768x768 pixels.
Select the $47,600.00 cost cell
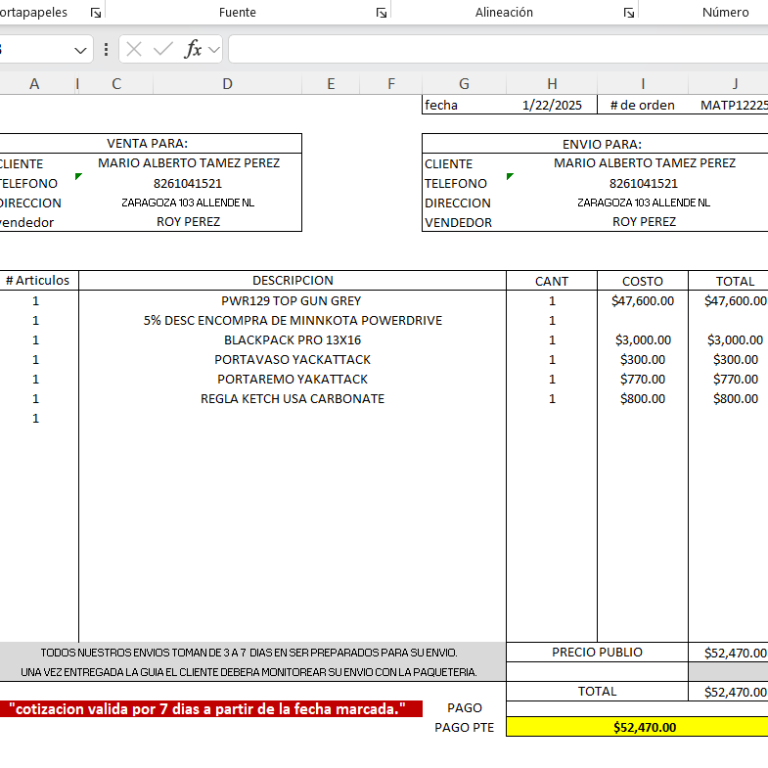643,301
